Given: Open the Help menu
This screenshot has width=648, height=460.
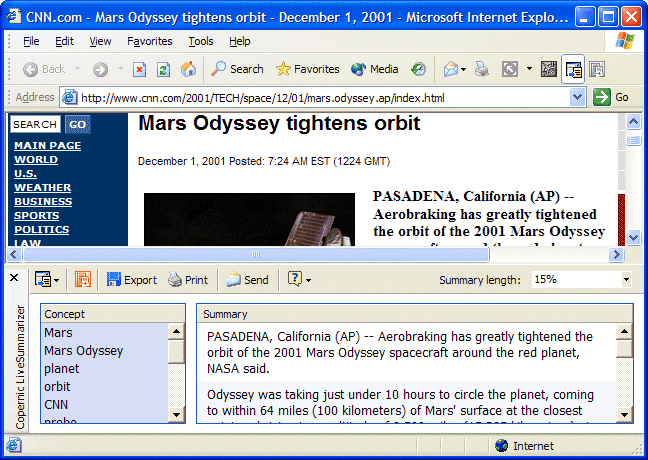Looking at the screenshot, I should 240,41.
